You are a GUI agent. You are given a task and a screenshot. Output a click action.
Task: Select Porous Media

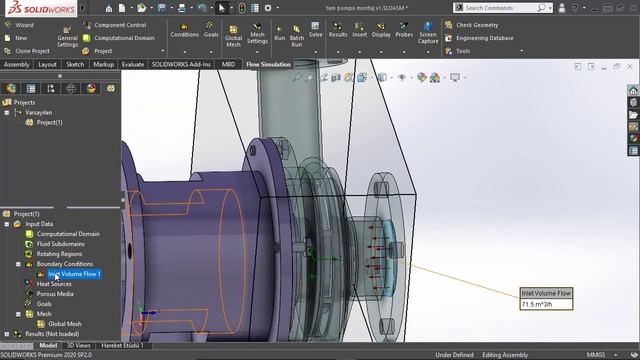[x=55, y=294]
